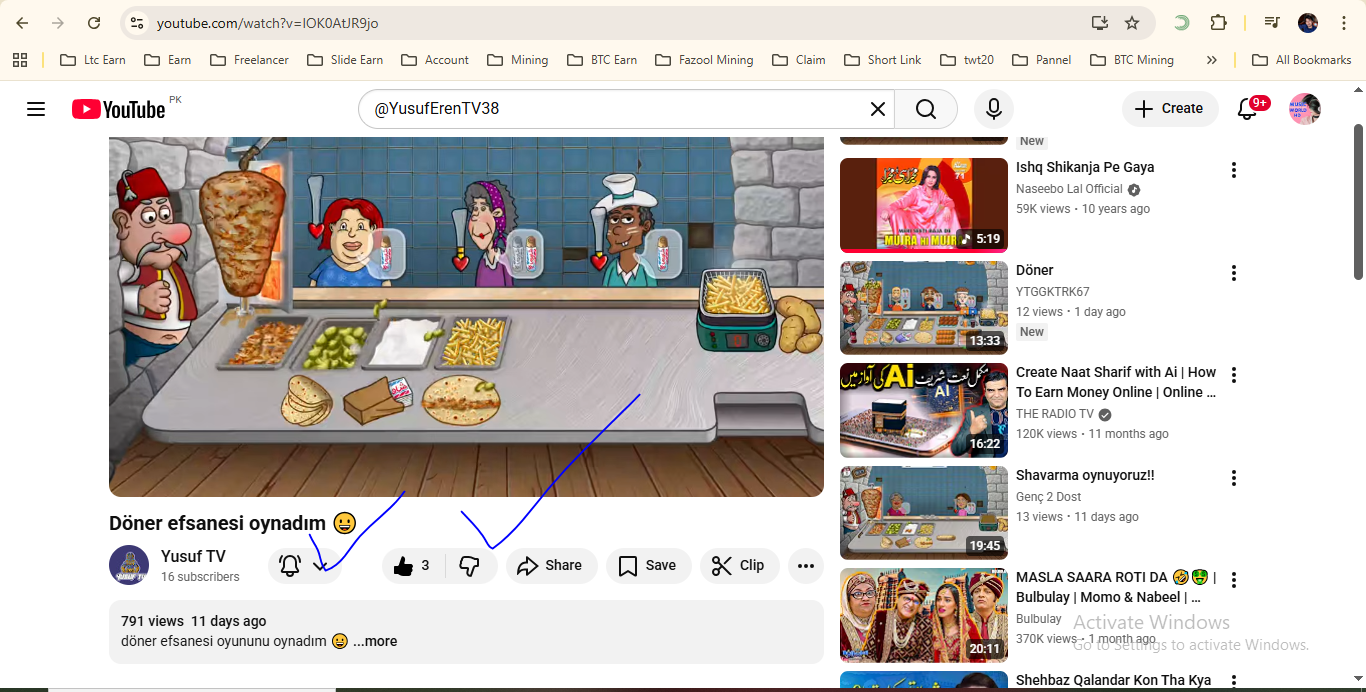The image size is (1366, 692).
Task: Open YouTube notifications bell
Action: click(x=1247, y=109)
